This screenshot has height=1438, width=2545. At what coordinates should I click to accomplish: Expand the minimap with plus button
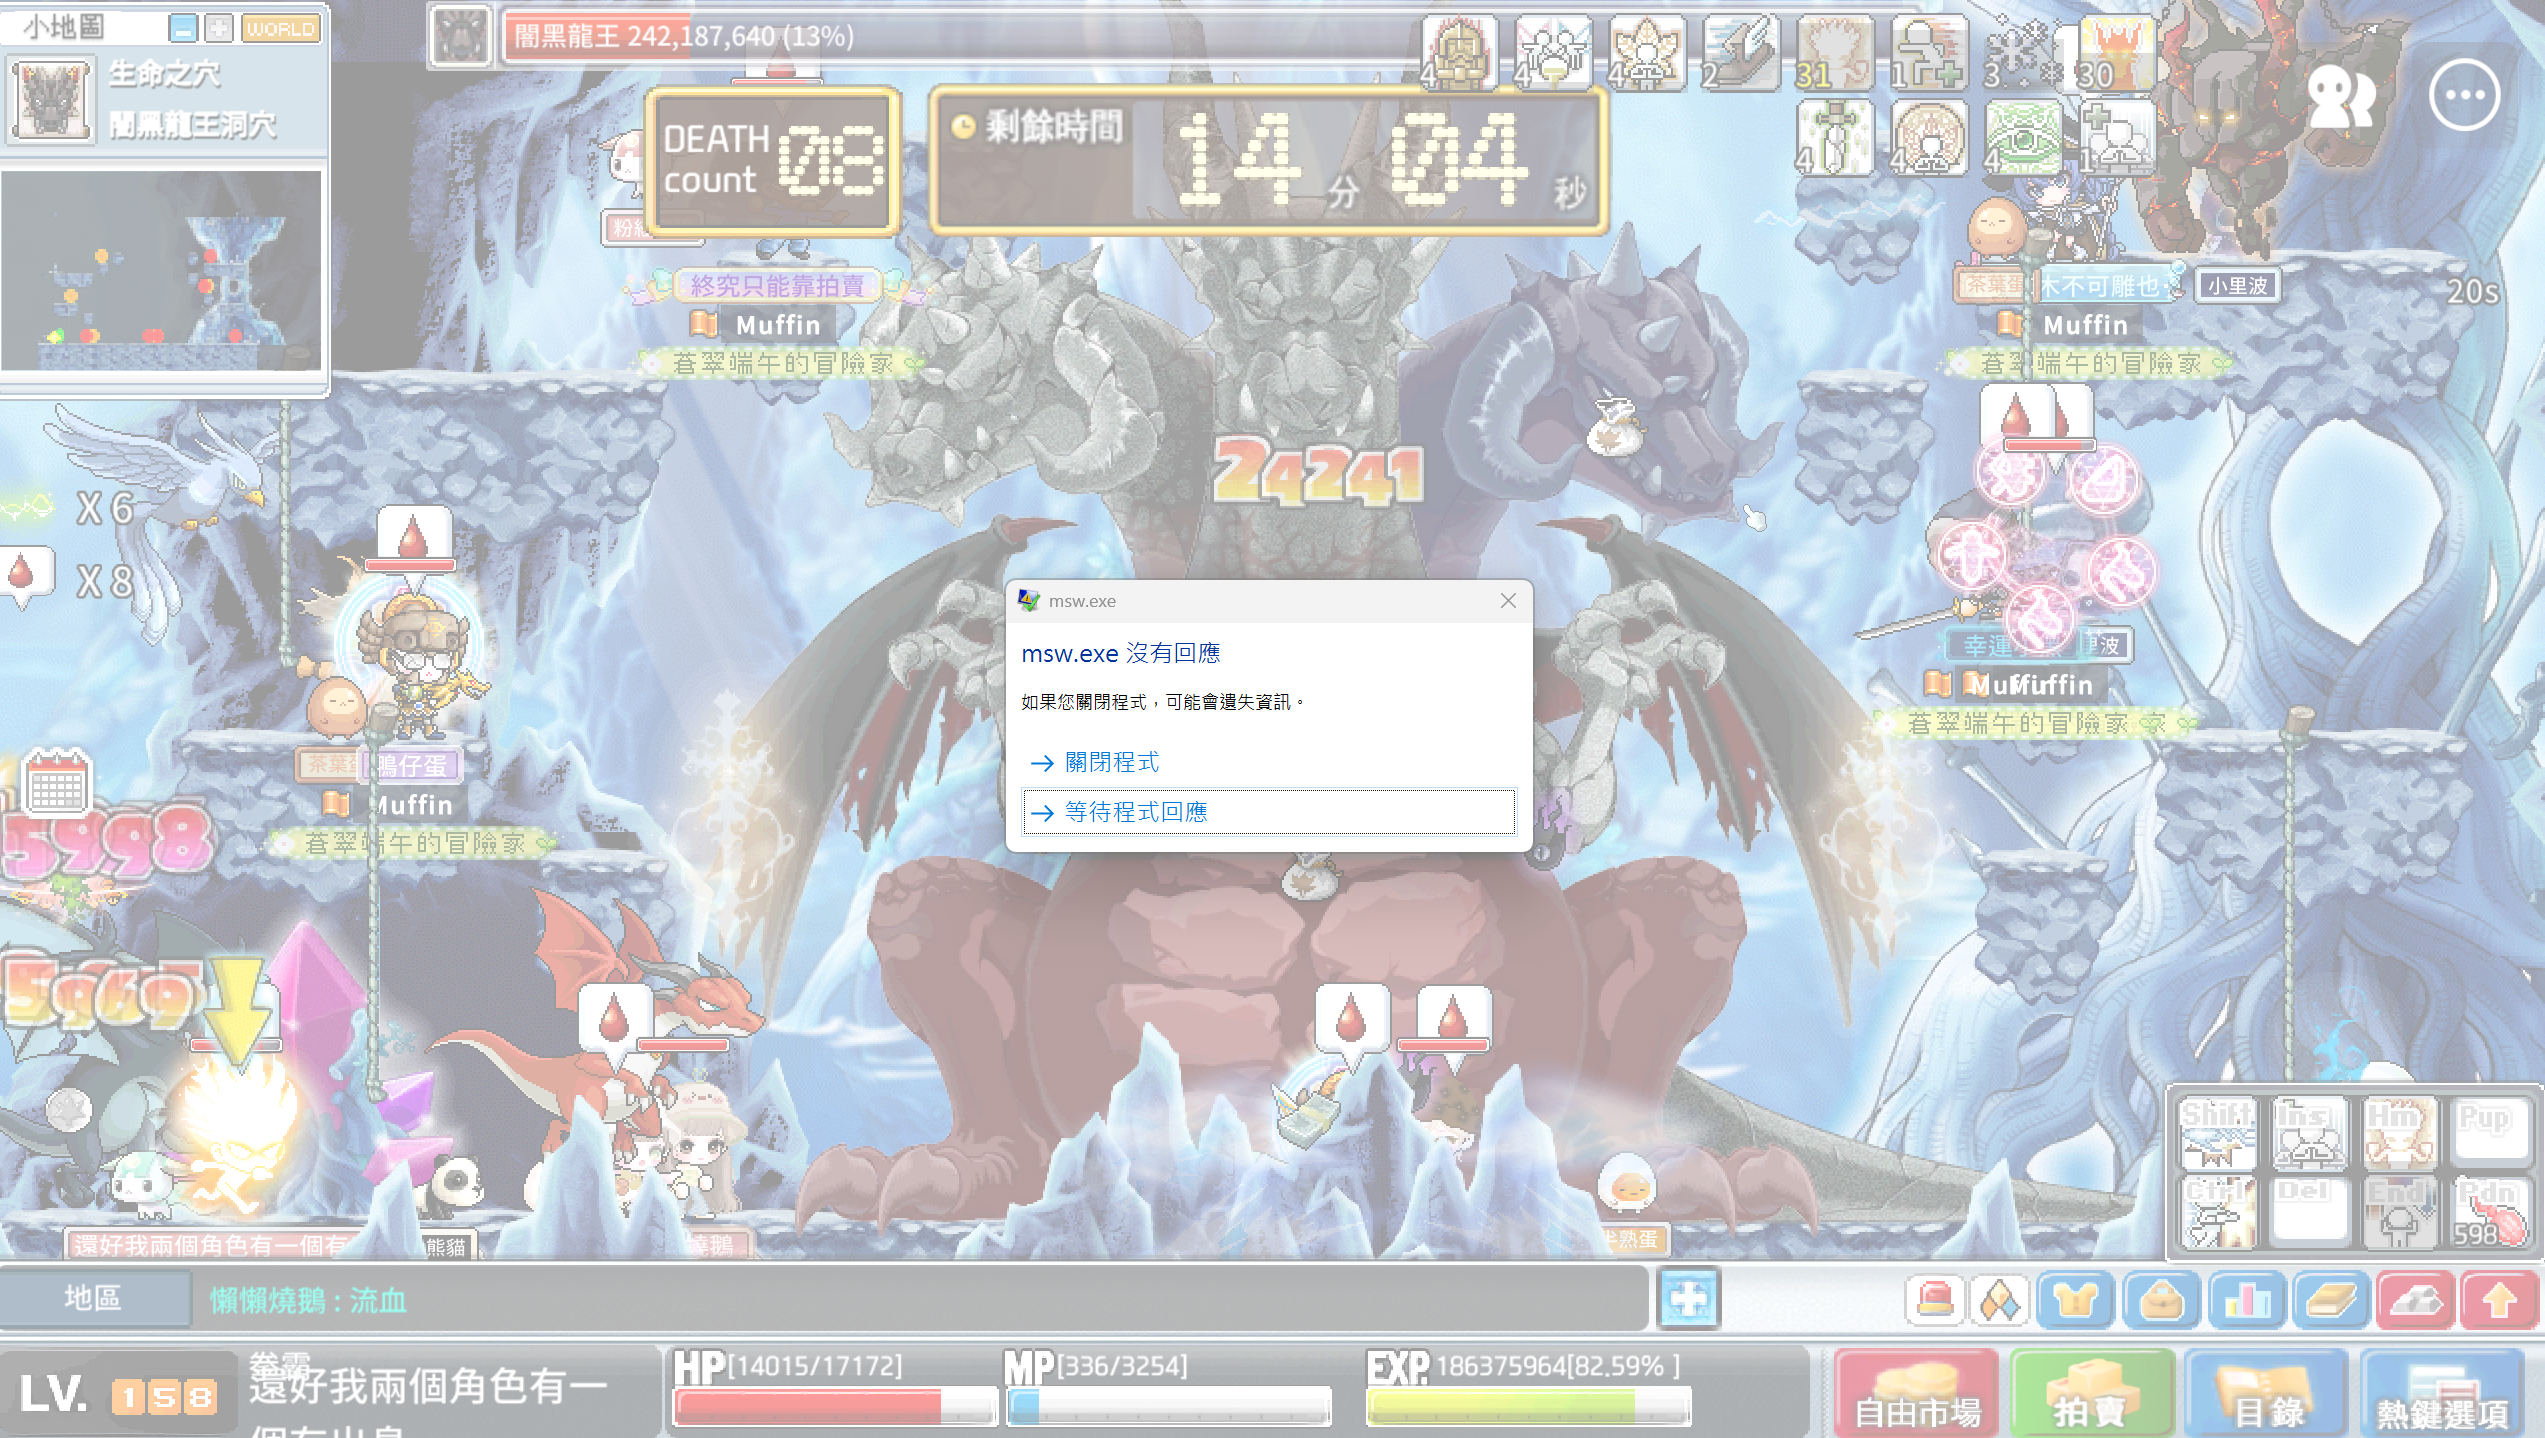tap(219, 29)
